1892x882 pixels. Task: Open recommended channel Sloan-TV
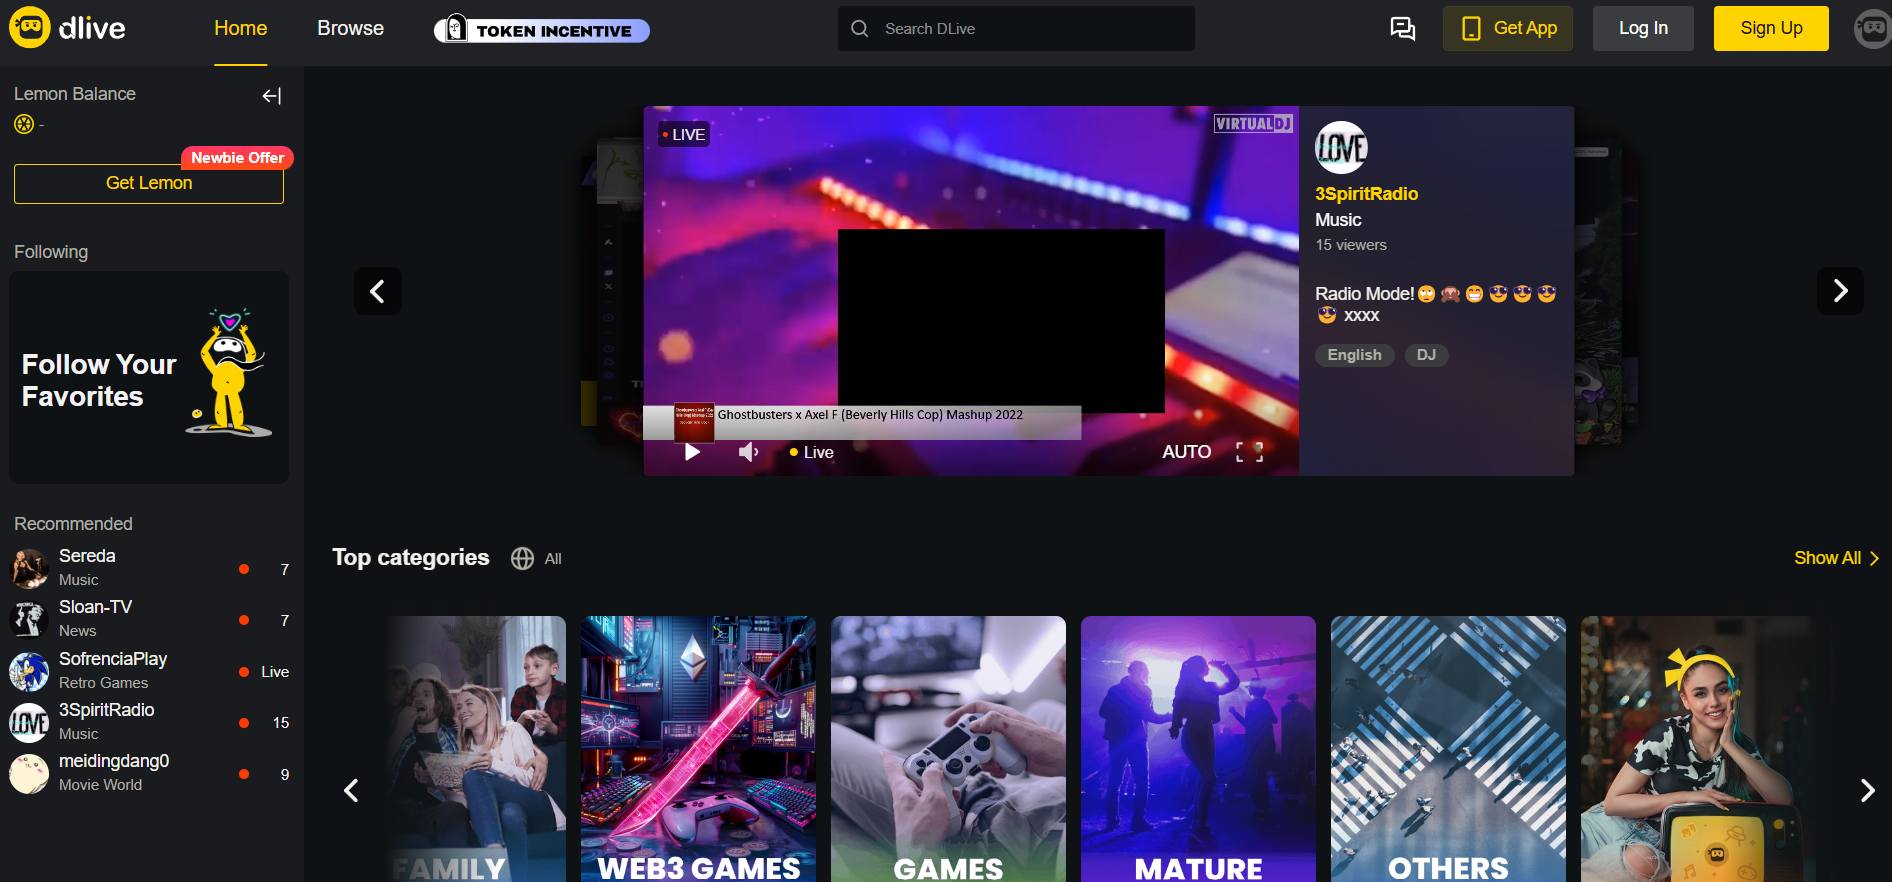click(150, 619)
